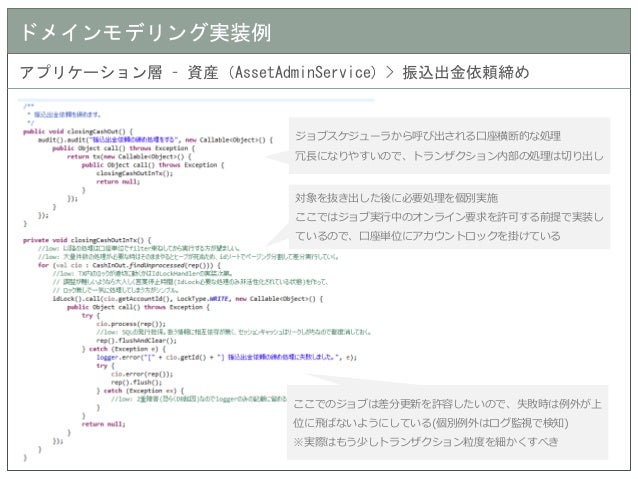The height and width of the screenshot is (479, 638).
Task: Click the callout line ジョブスケジューラから呼び出される口座横断的な処理
Action: click(x=428, y=136)
